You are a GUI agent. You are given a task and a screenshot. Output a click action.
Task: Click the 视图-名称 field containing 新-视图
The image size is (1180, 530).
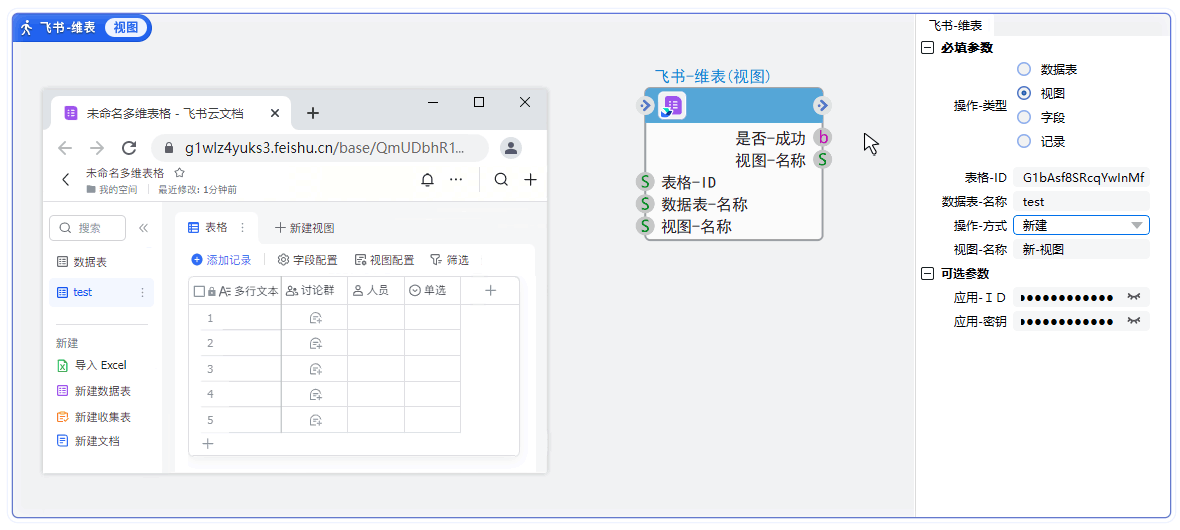pos(1081,250)
